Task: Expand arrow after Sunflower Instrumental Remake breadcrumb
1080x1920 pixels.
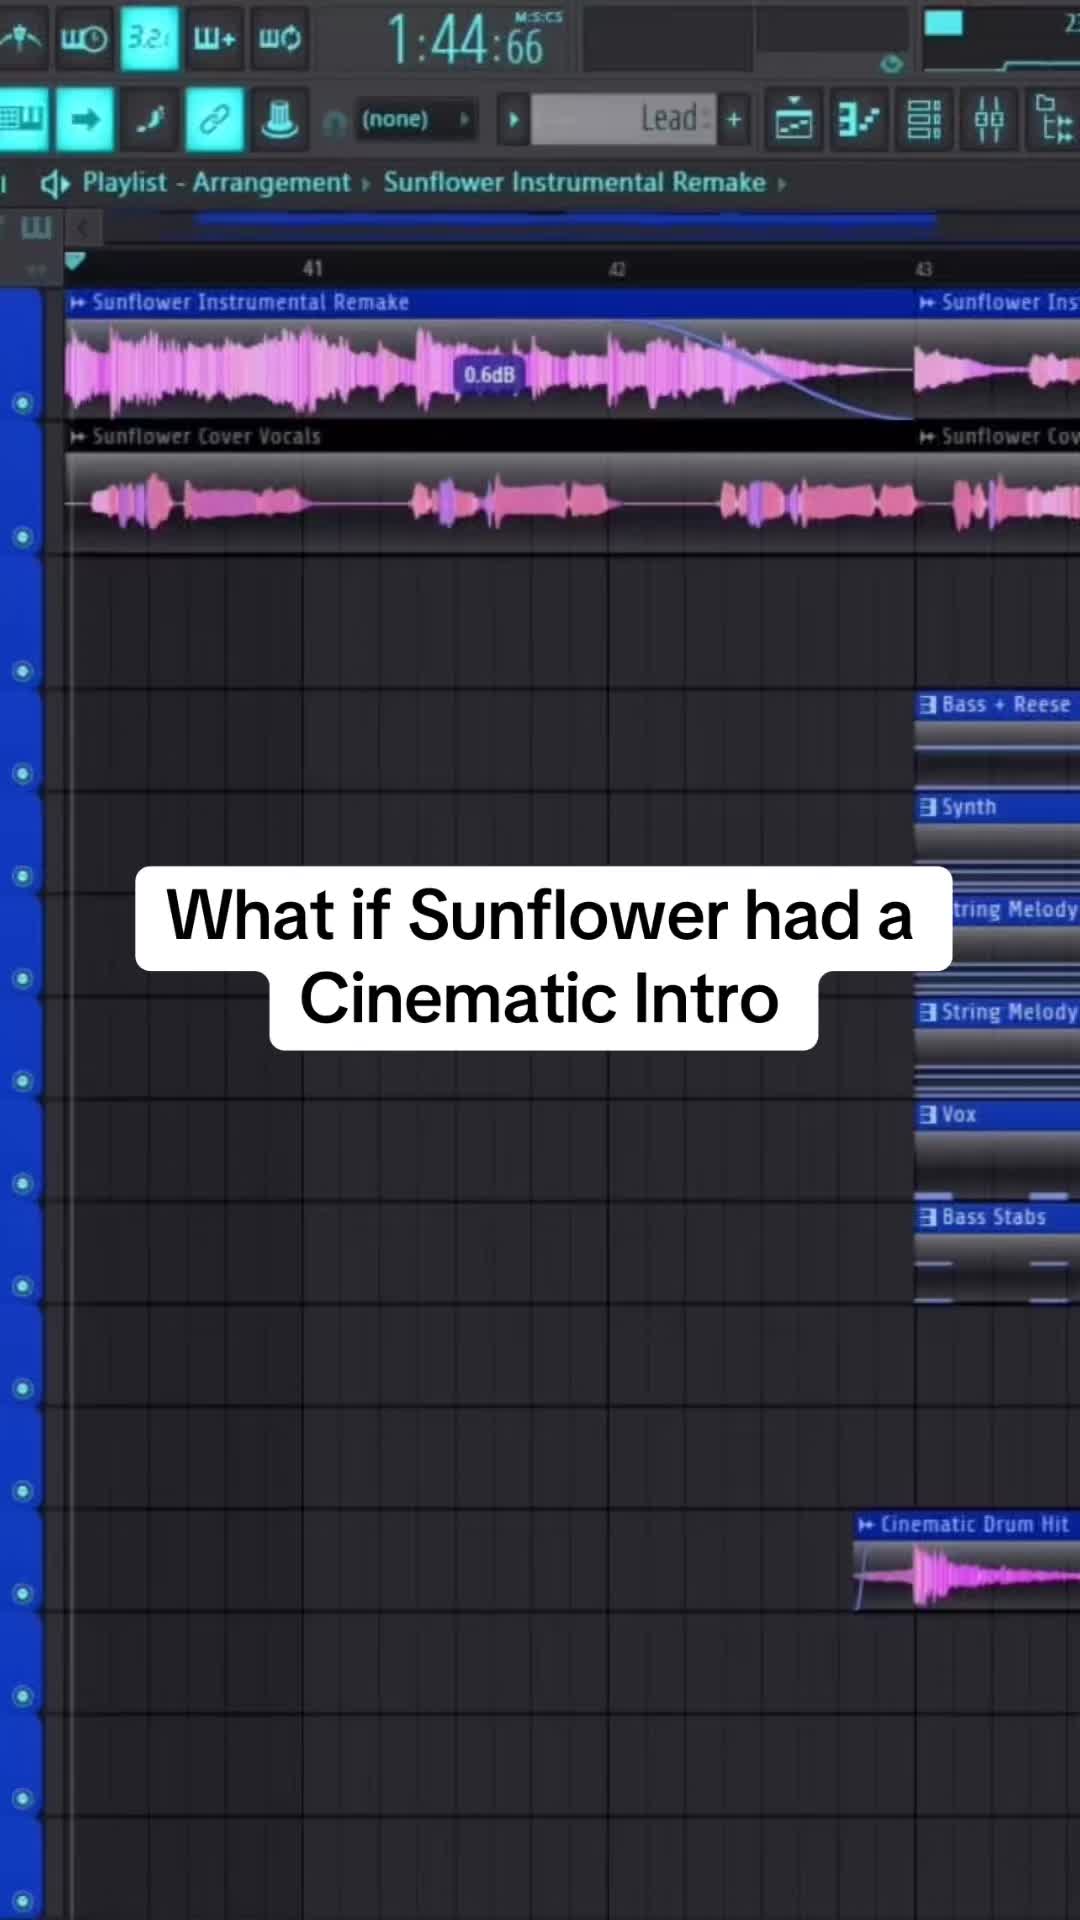Action: tap(782, 184)
